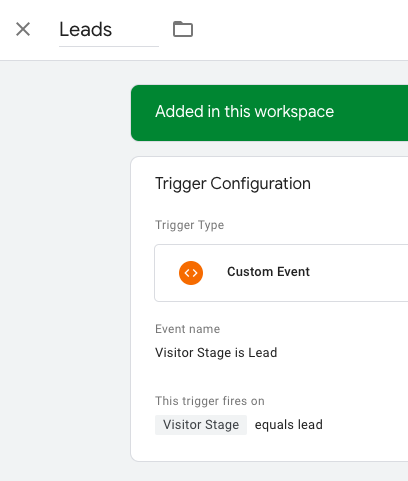Click the 'Trigger Type' label
This screenshot has height=481, width=408.
click(x=189, y=225)
